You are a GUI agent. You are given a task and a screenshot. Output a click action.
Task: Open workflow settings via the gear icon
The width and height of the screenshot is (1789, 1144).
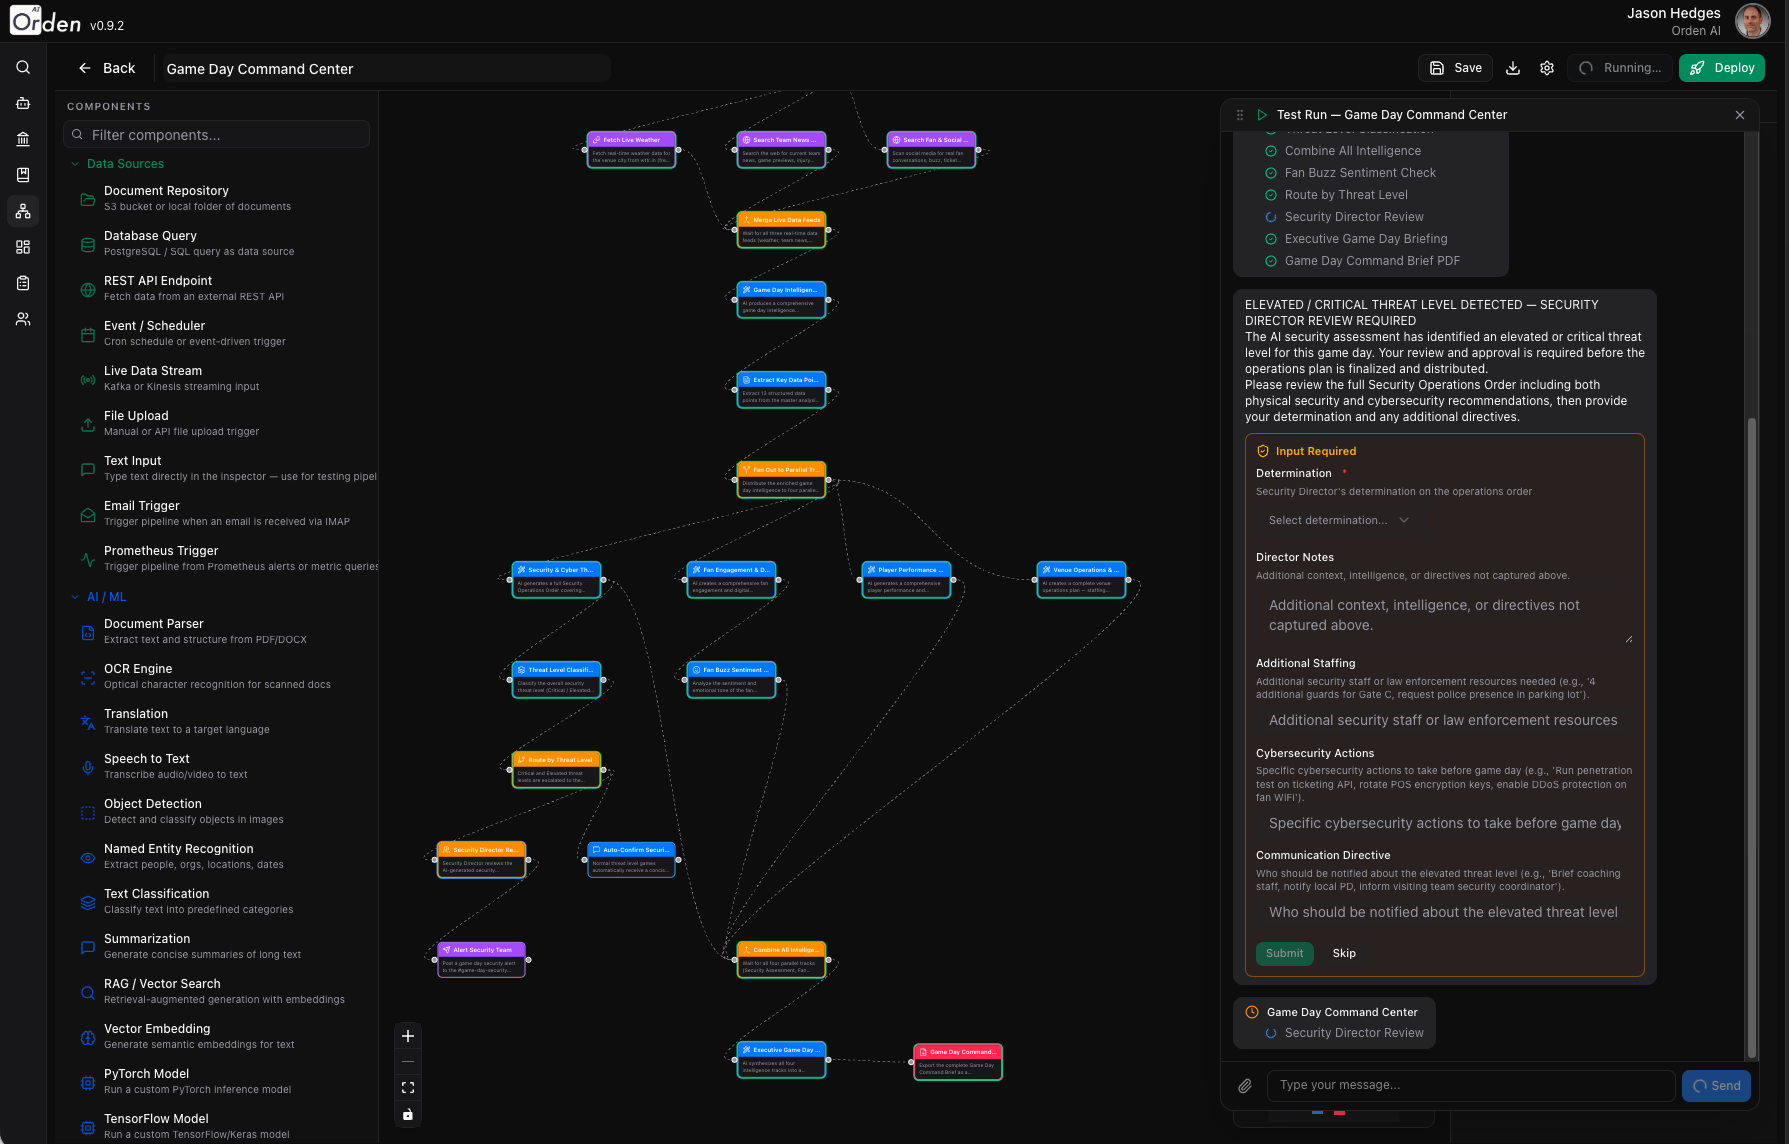[x=1546, y=67]
